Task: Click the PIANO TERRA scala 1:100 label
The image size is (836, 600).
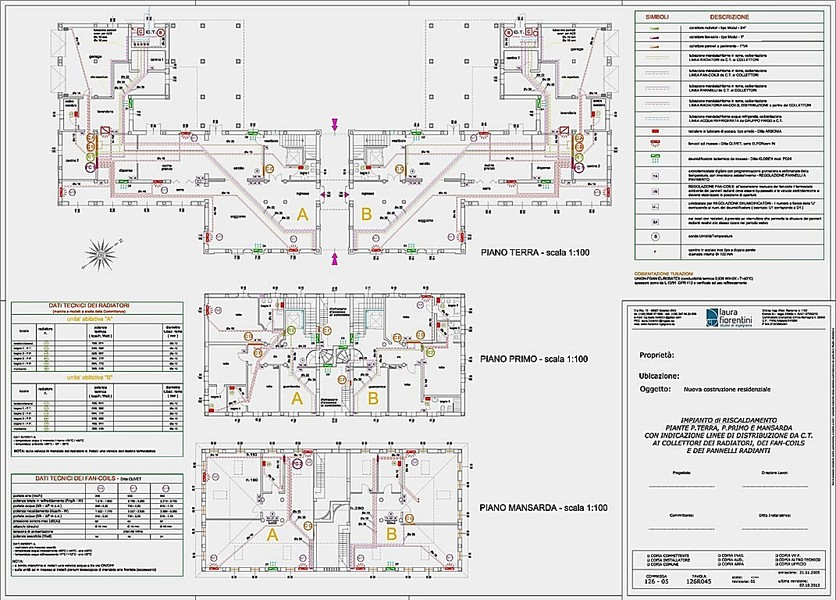Action: [x=536, y=253]
